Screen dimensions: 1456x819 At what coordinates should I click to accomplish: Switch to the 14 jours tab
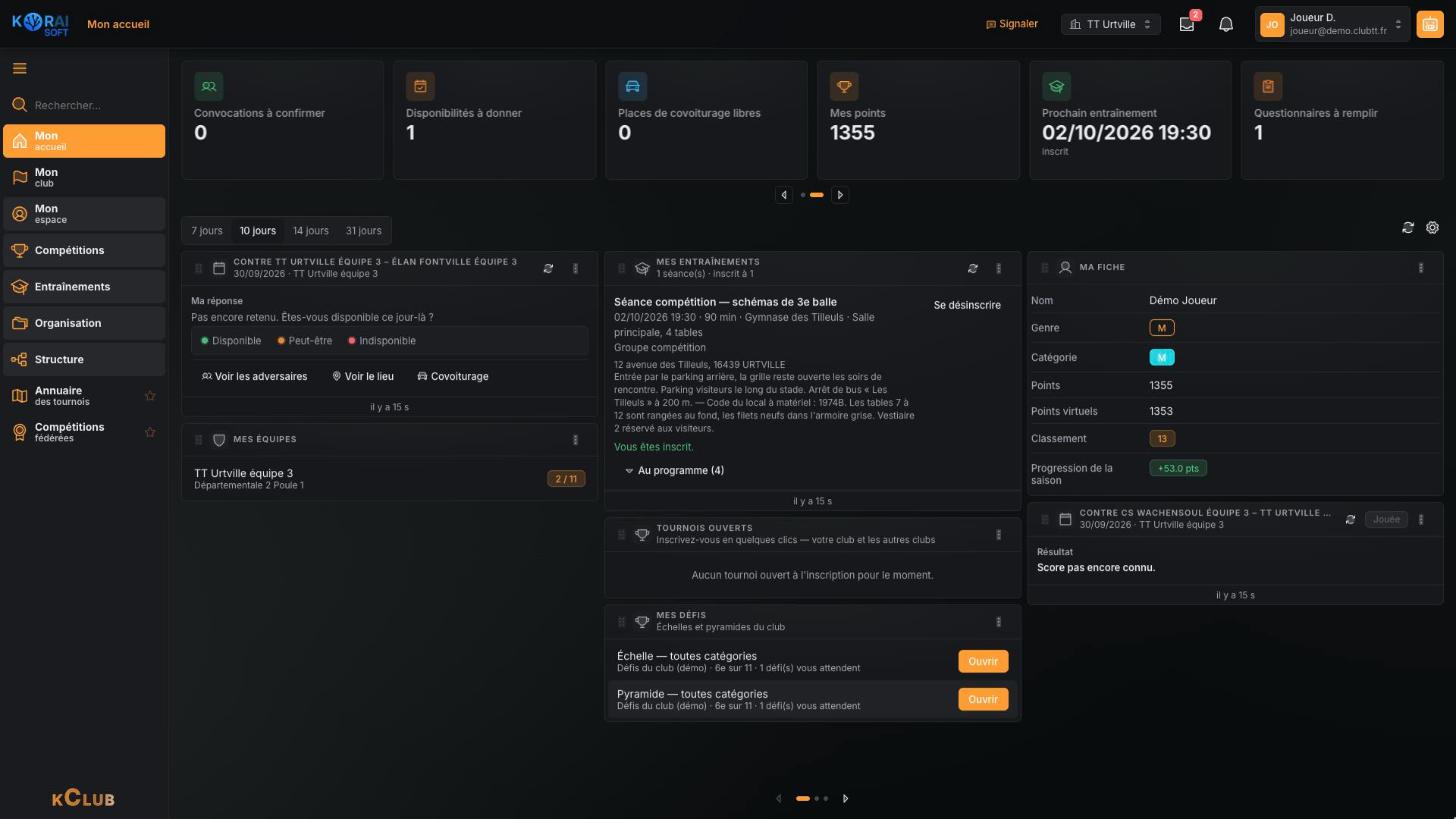(310, 231)
